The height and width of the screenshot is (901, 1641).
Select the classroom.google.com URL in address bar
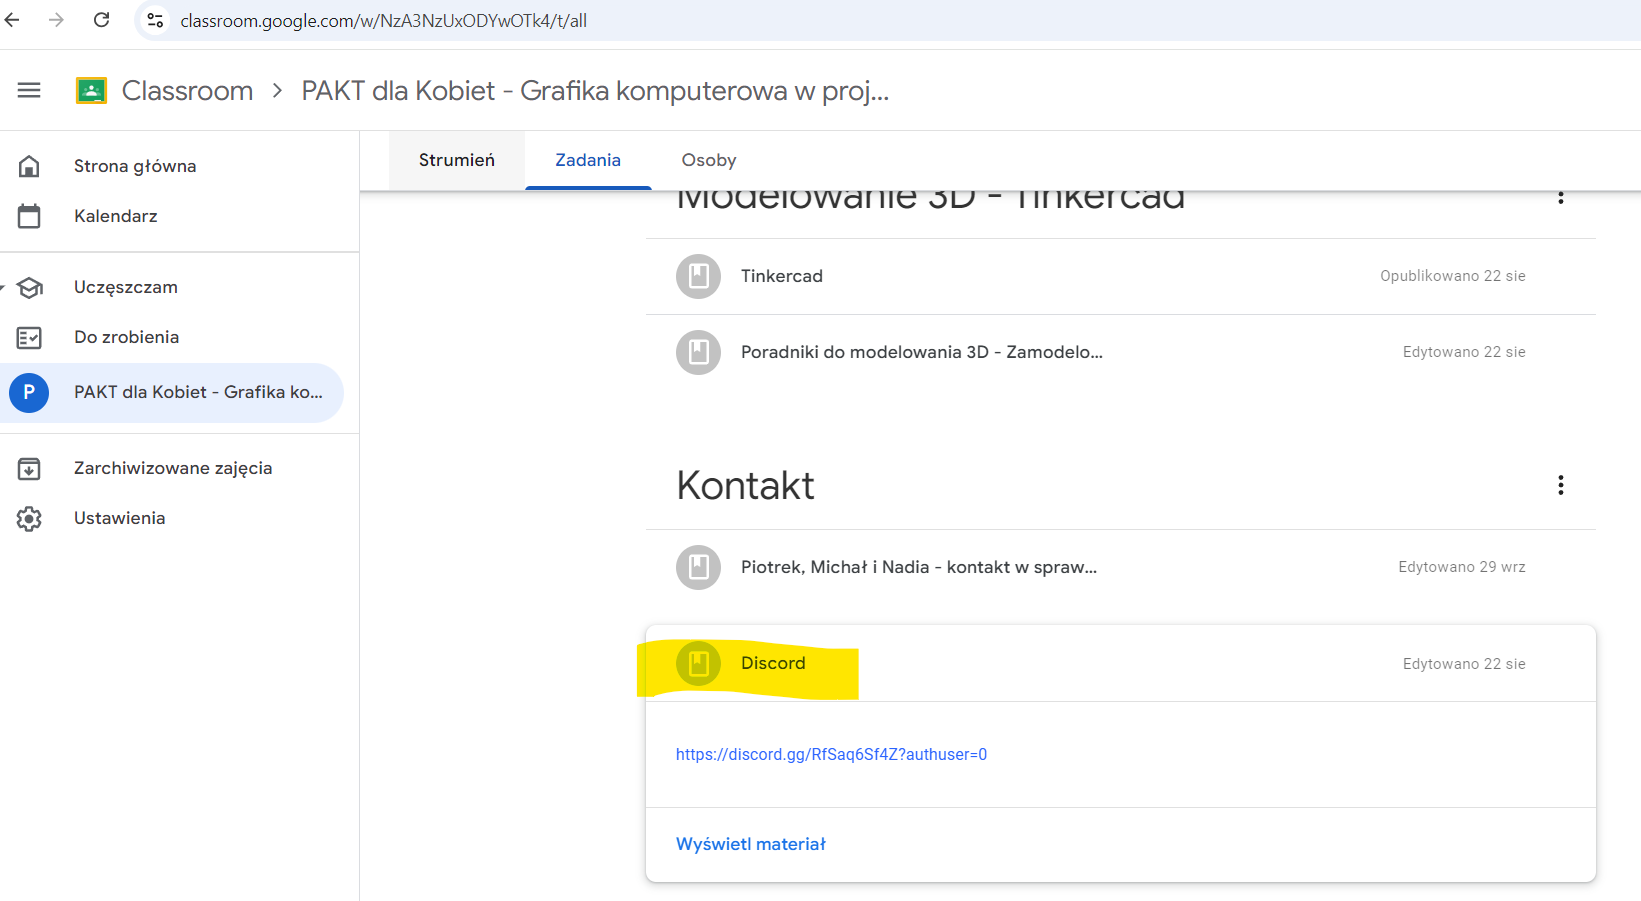[383, 20]
